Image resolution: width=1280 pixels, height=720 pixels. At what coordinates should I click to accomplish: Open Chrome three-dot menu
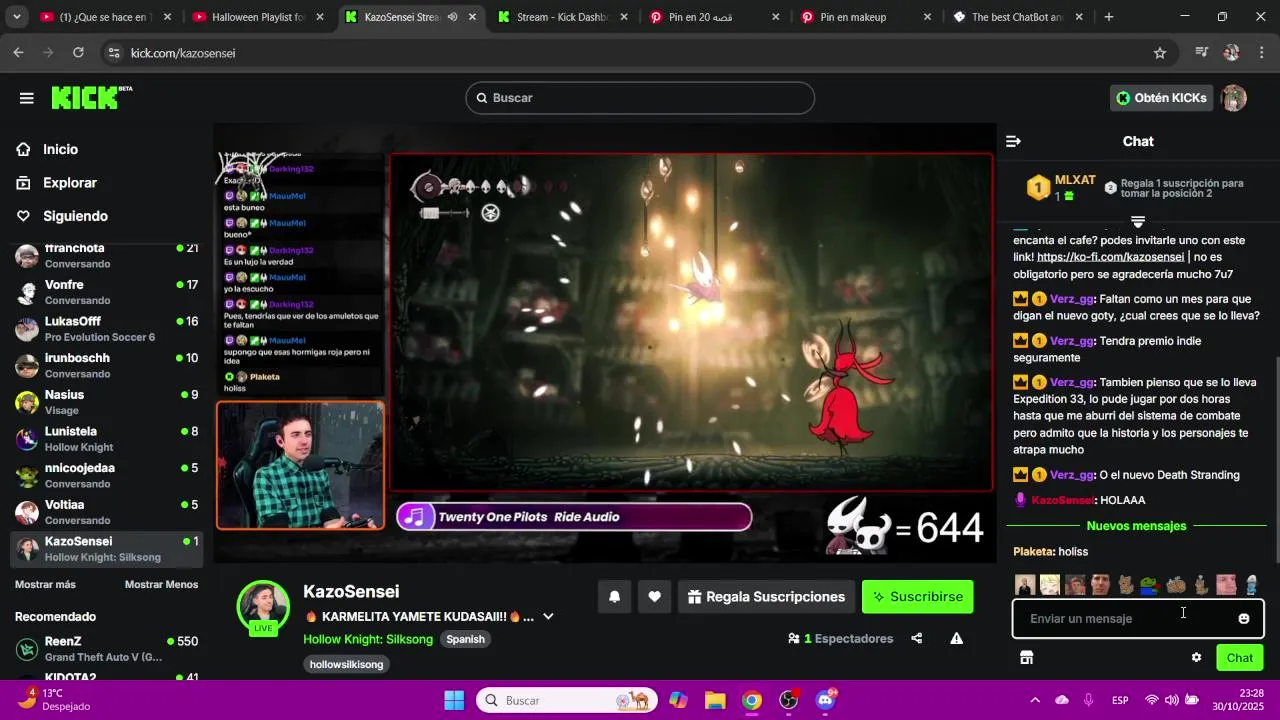[x=1260, y=53]
